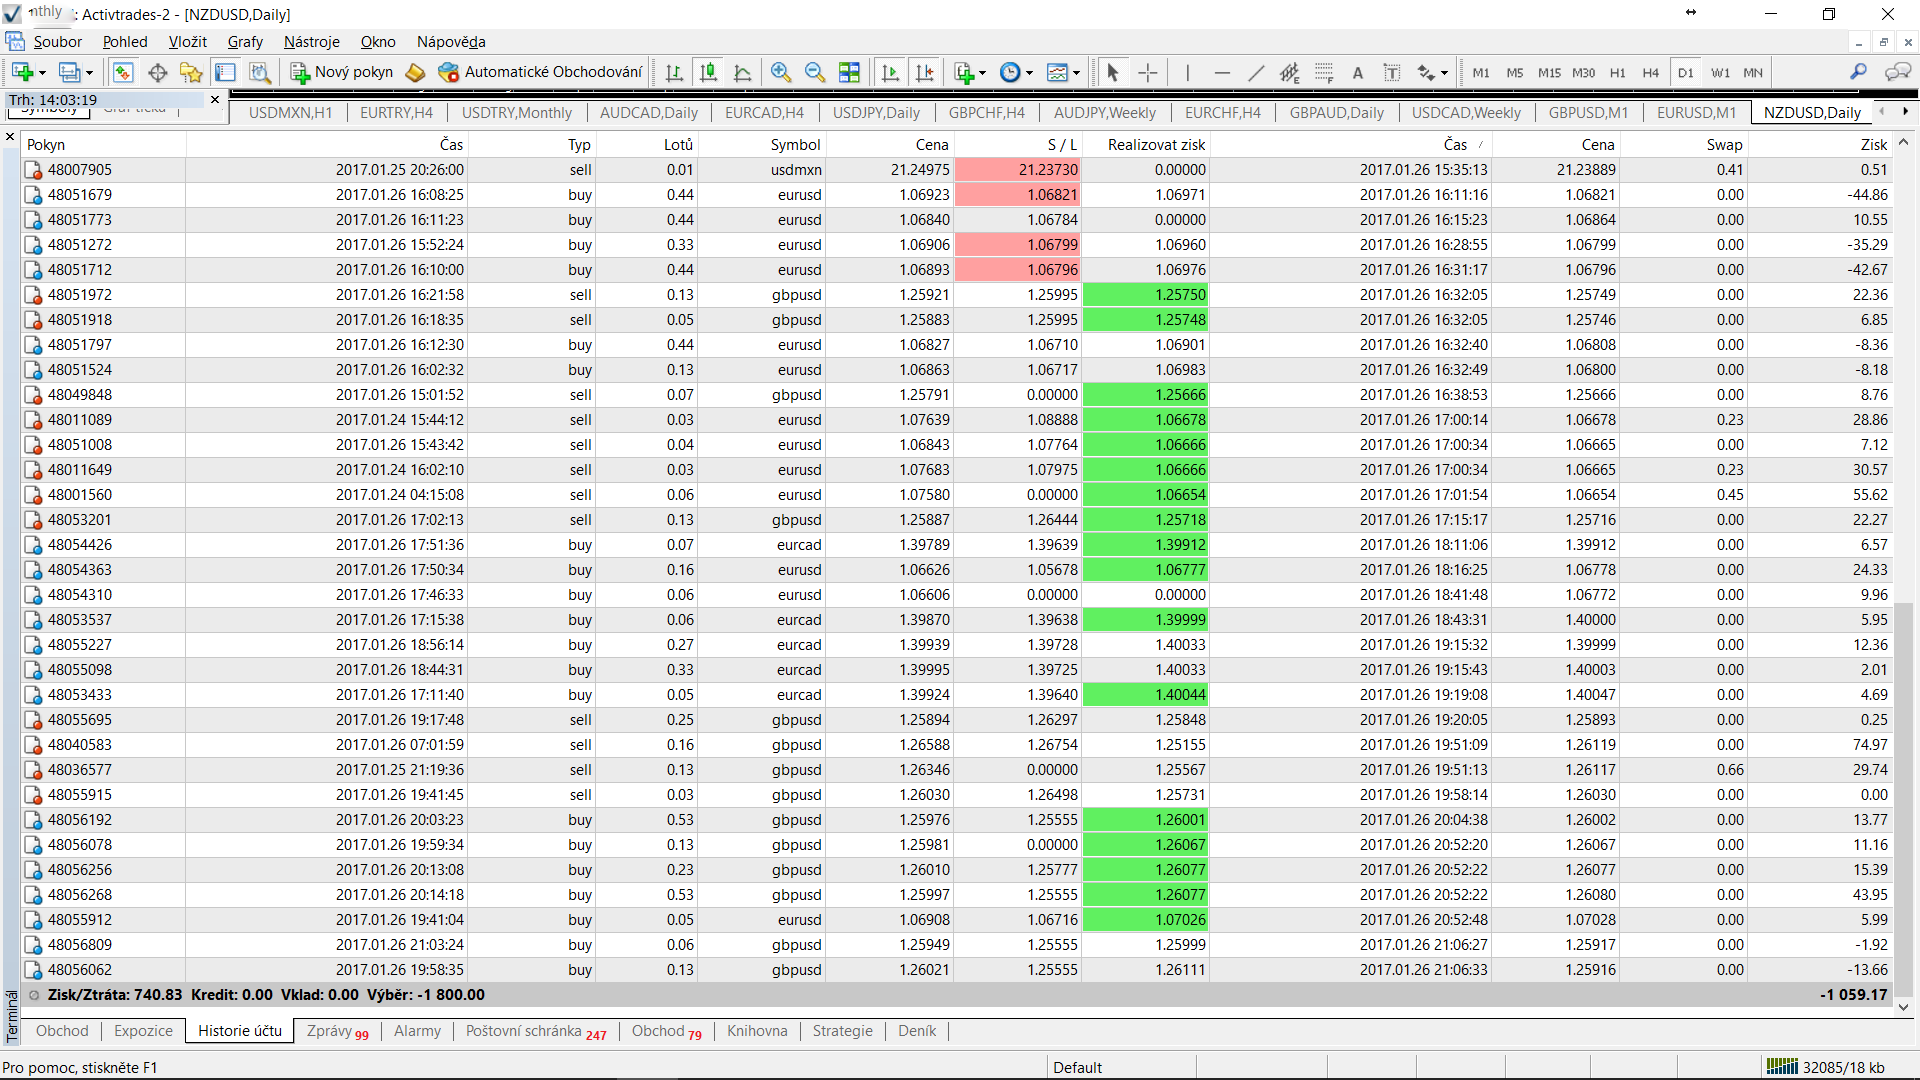Open the Profiles icon in toolbar

[69, 72]
